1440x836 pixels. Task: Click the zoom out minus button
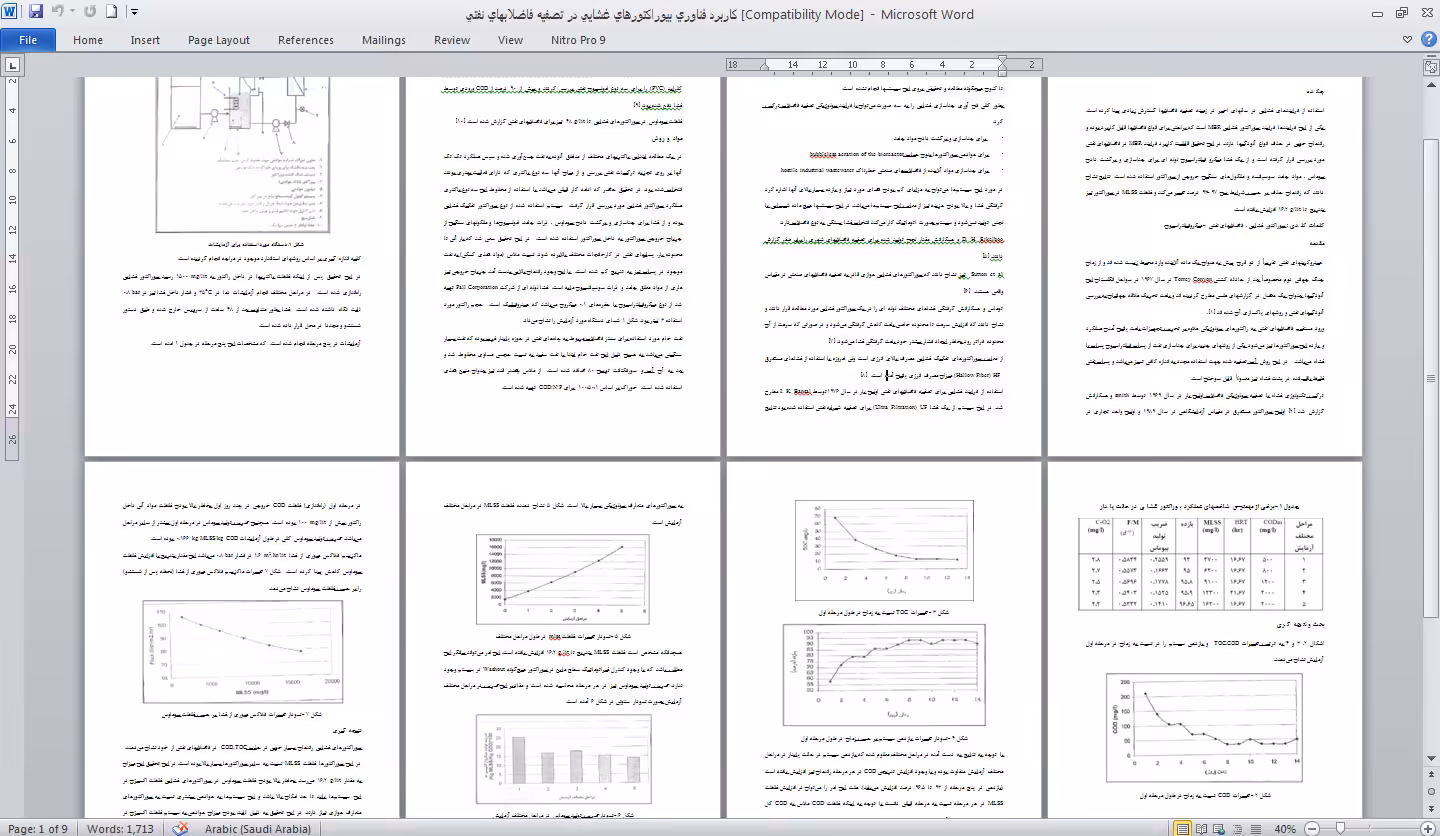pos(1310,828)
